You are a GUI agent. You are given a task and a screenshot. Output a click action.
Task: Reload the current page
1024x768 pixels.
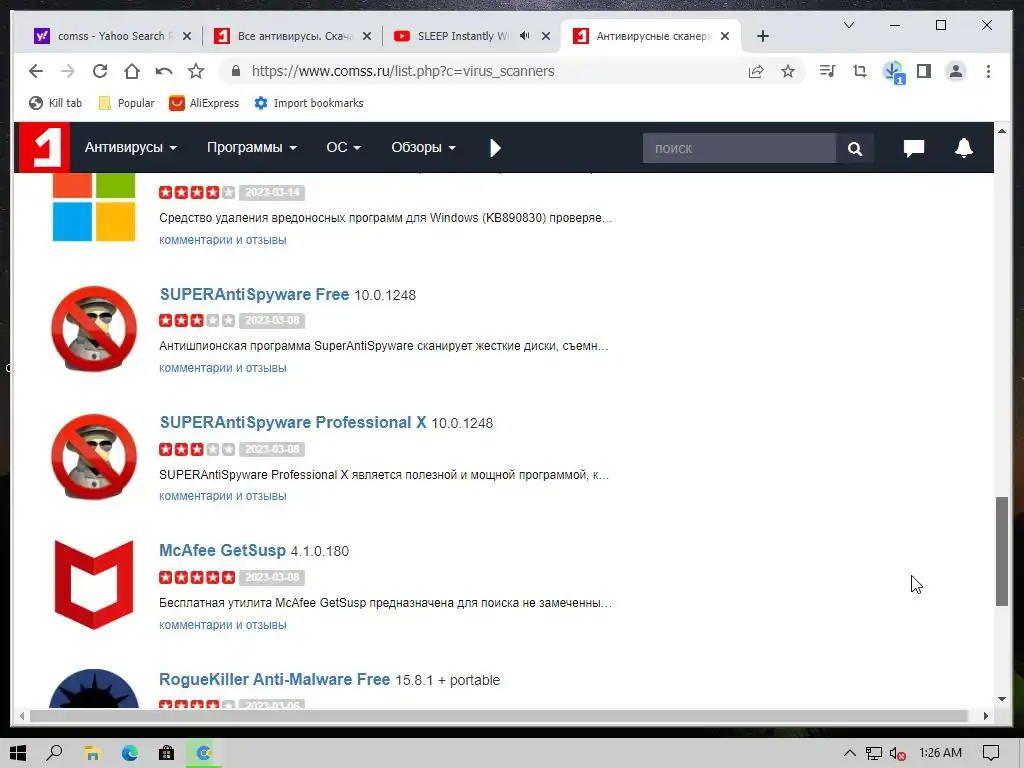coord(100,71)
